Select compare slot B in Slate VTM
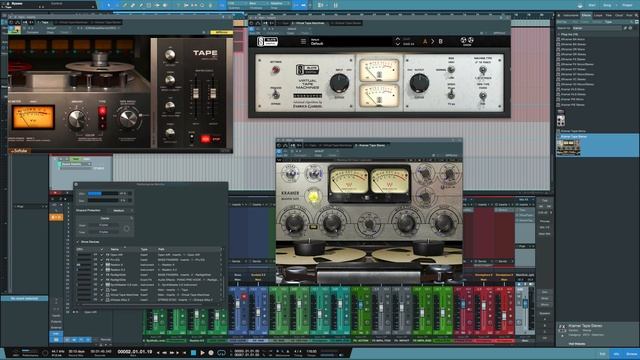Screen dimensions: 640x360 (440, 41)
